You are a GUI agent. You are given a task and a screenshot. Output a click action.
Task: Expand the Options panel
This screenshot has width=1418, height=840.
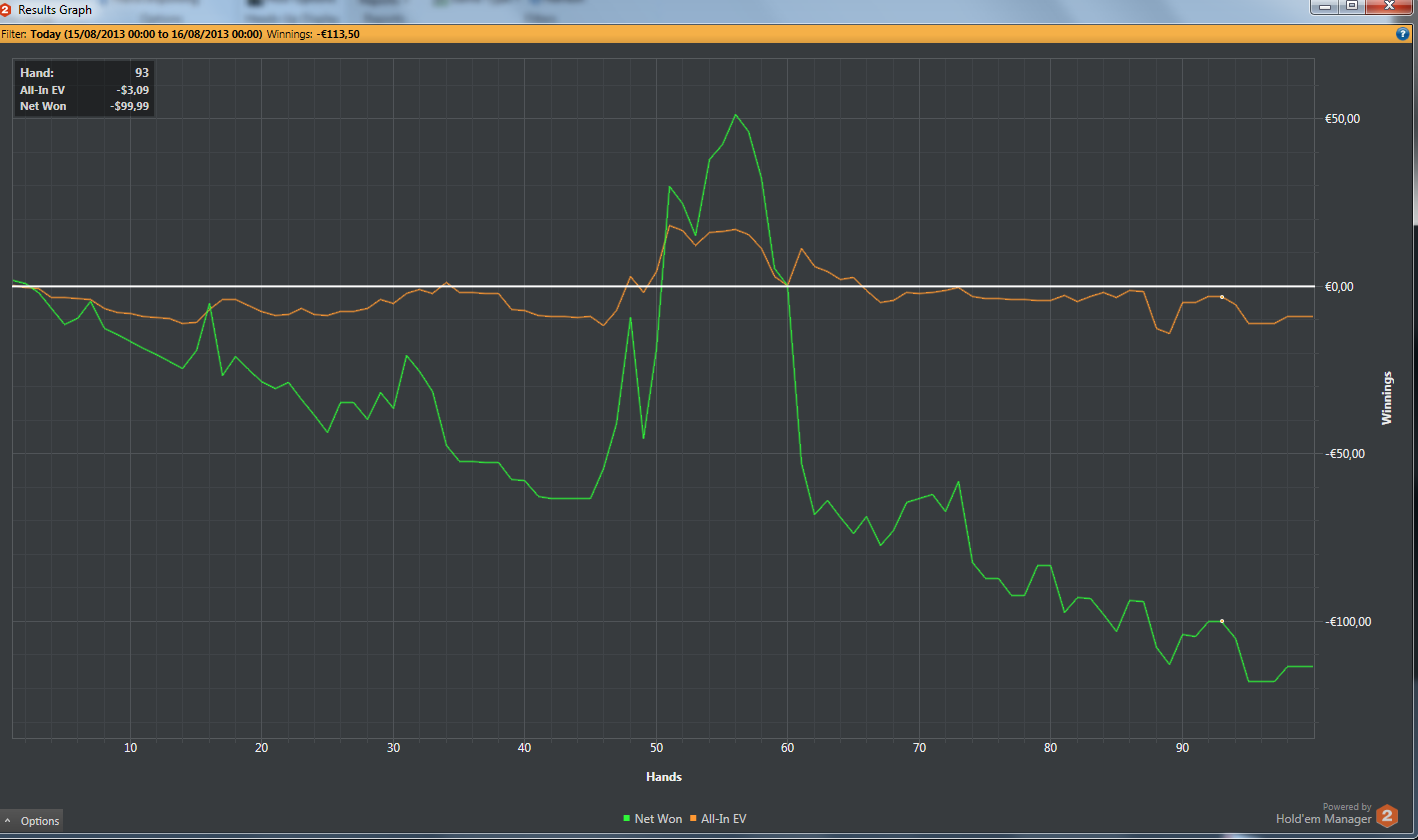pos(32,821)
